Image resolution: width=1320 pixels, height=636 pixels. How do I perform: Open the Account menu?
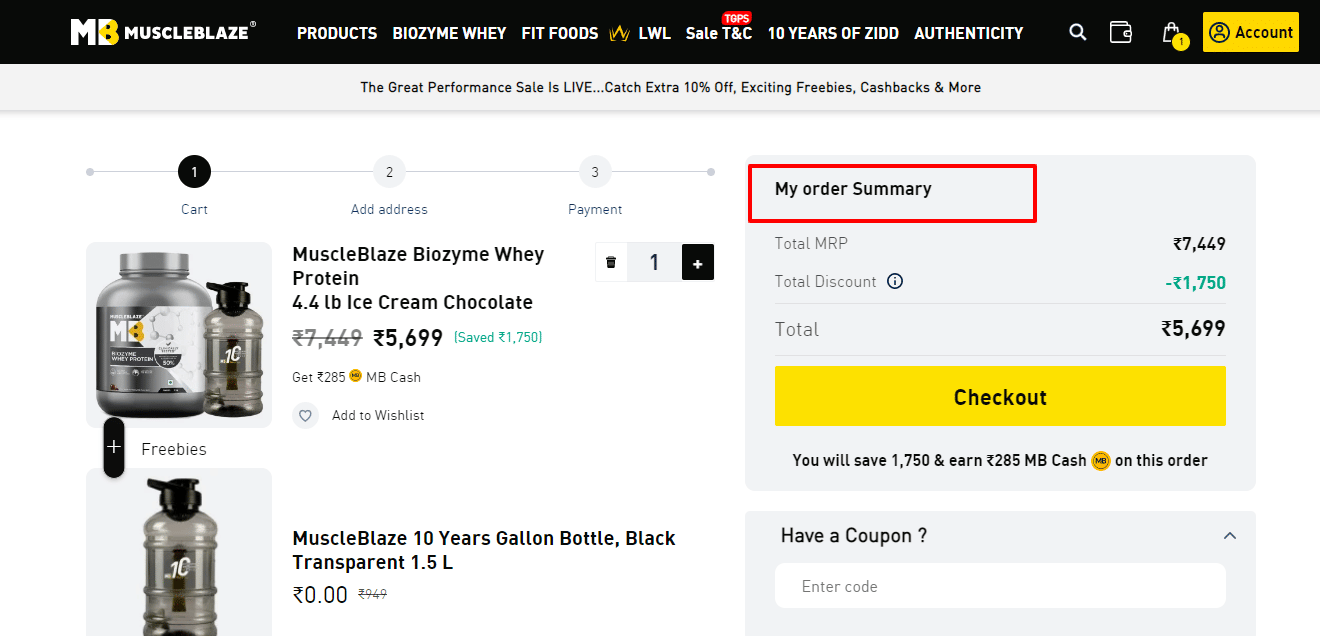pyautogui.click(x=1250, y=31)
